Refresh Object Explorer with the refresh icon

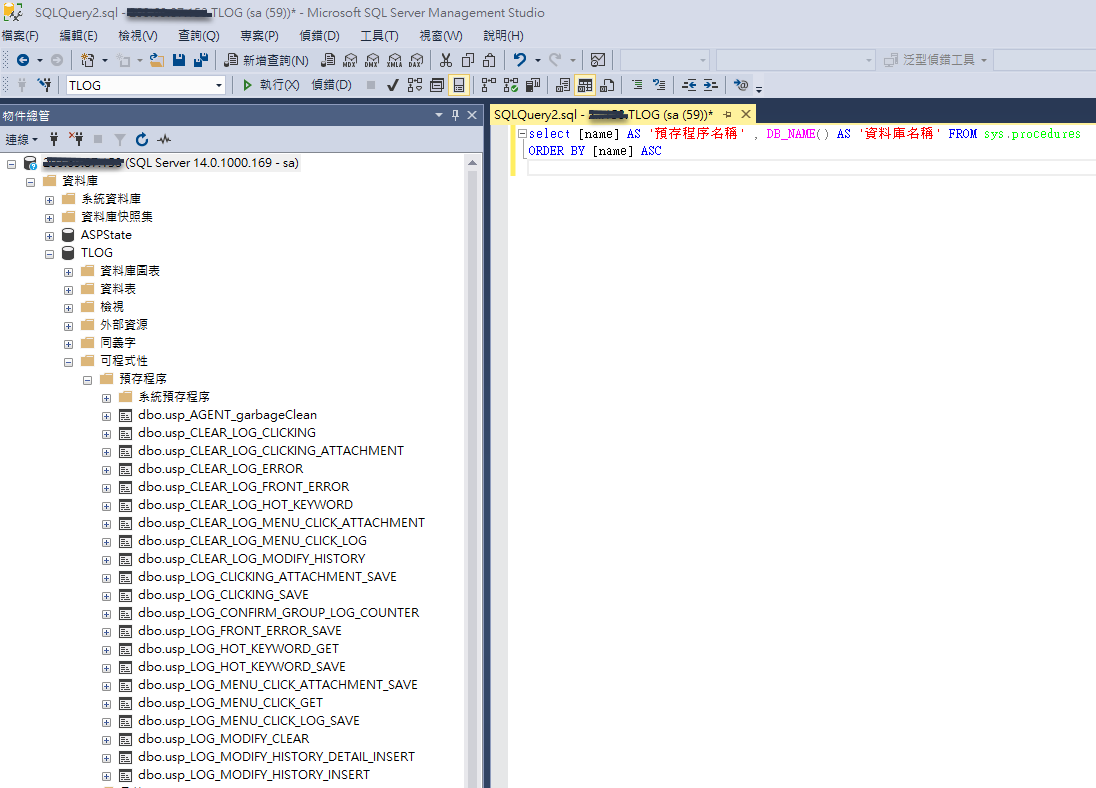pos(142,139)
